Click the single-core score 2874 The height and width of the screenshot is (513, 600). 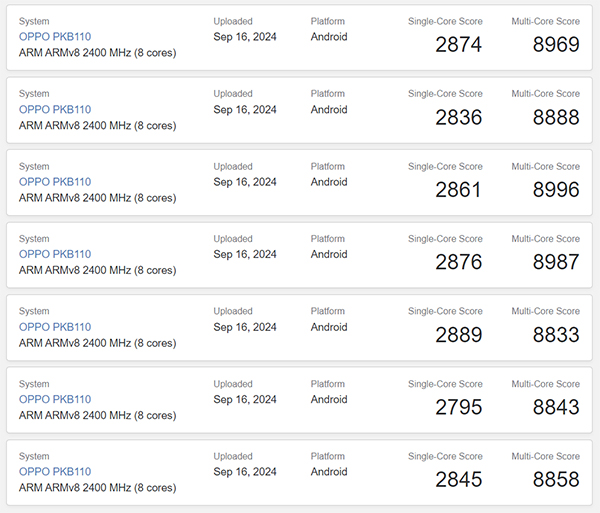pyautogui.click(x=459, y=45)
